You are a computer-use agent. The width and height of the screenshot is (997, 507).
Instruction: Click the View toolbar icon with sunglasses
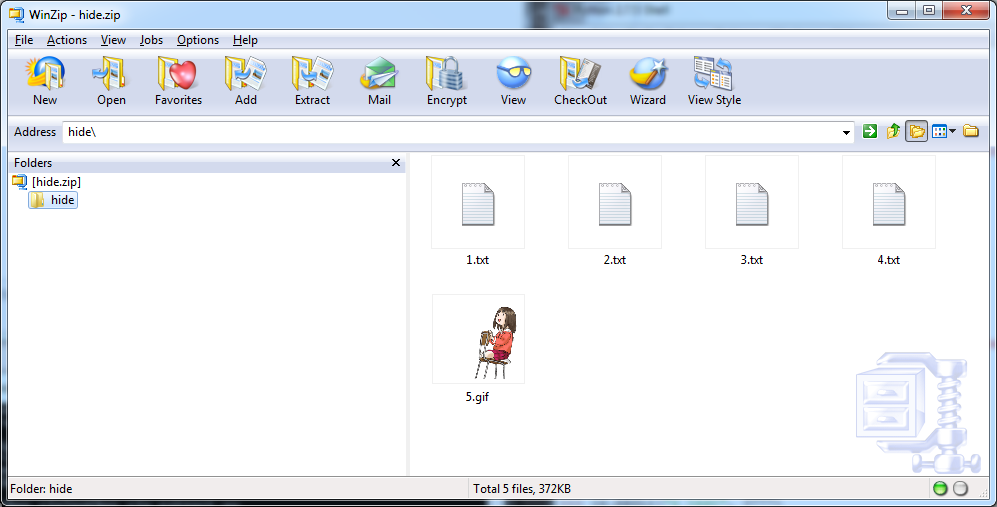(513, 73)
